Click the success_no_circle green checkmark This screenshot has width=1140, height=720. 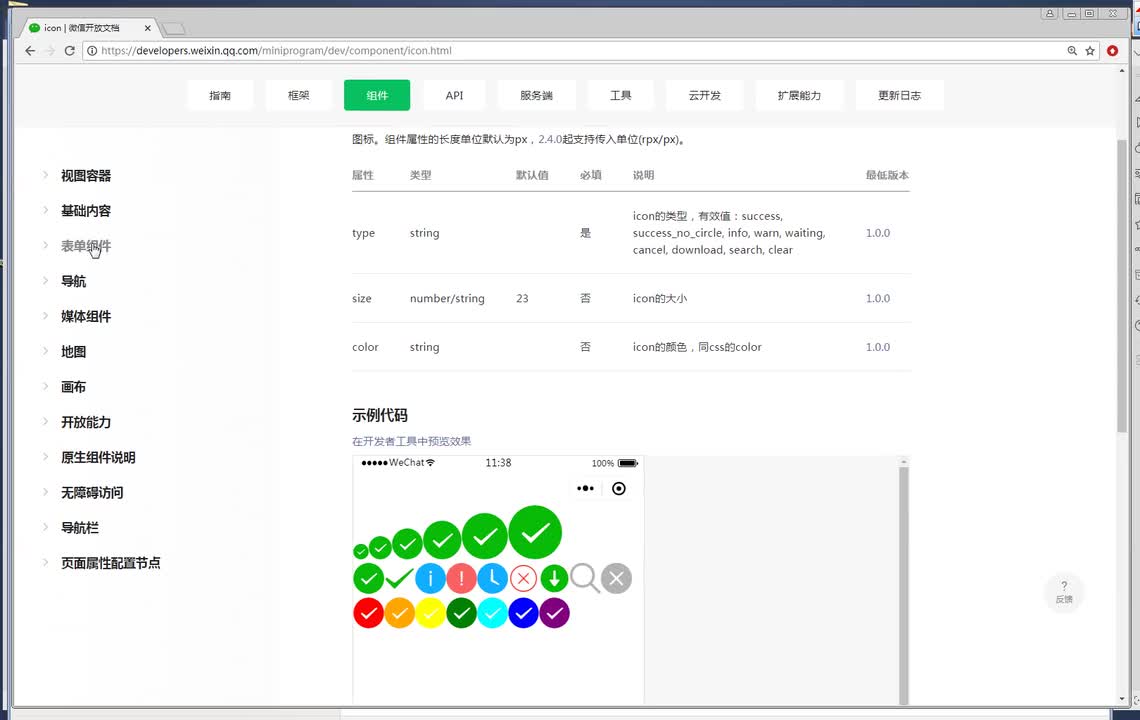(399, 579)
